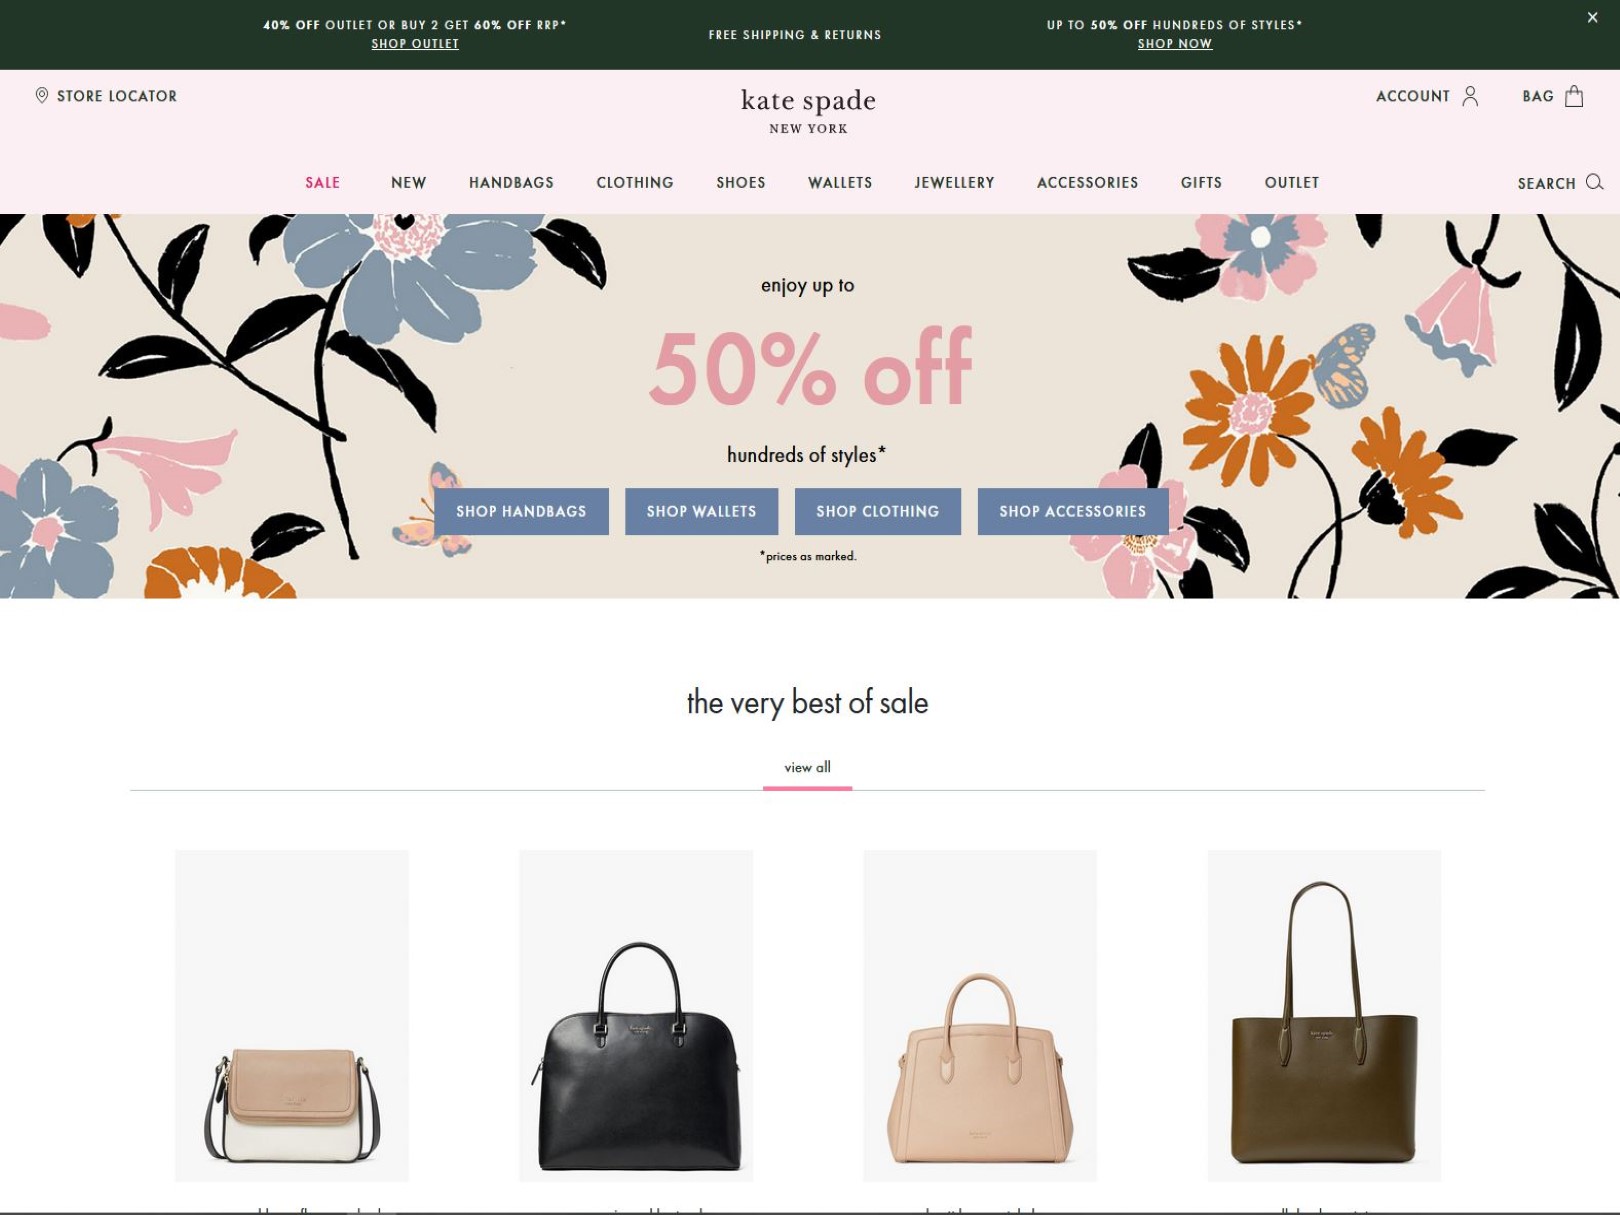
Task: Open the olive green tote thumbnail
Action: pyautogui.click(x=1324, y=1015)
